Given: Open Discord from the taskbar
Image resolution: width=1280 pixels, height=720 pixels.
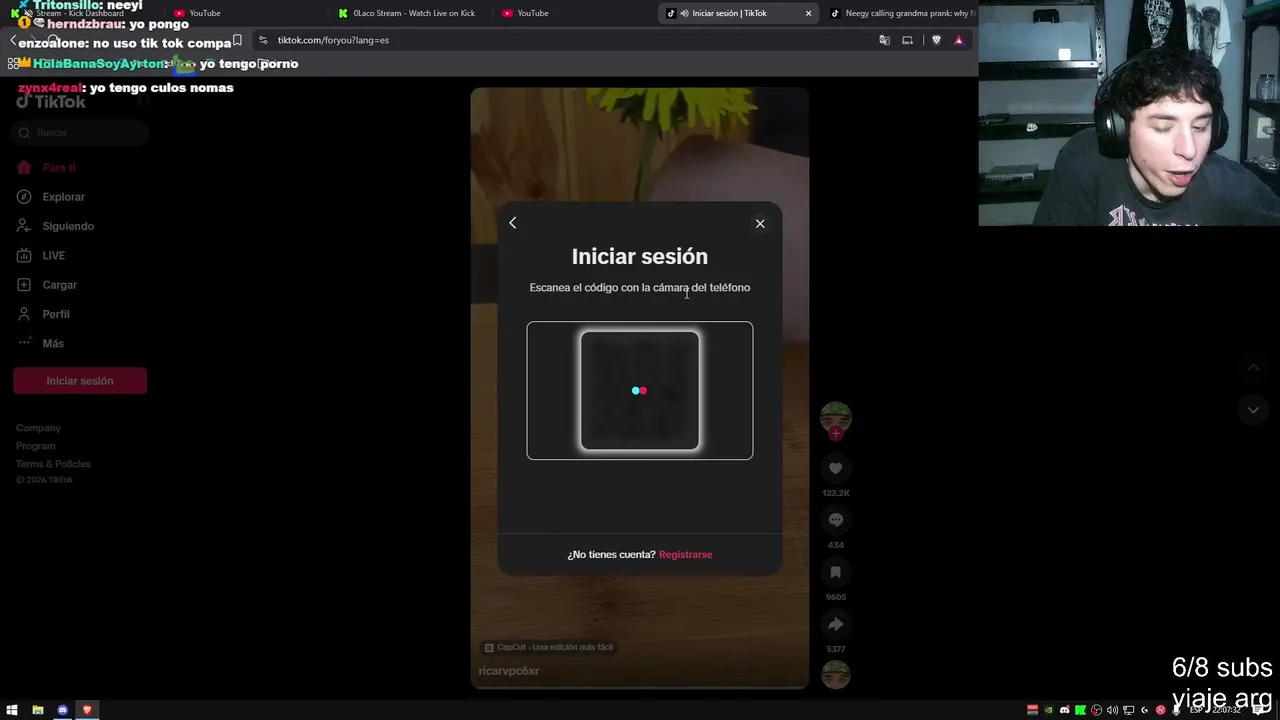Looking at the screenshot, I should (62, 710).
